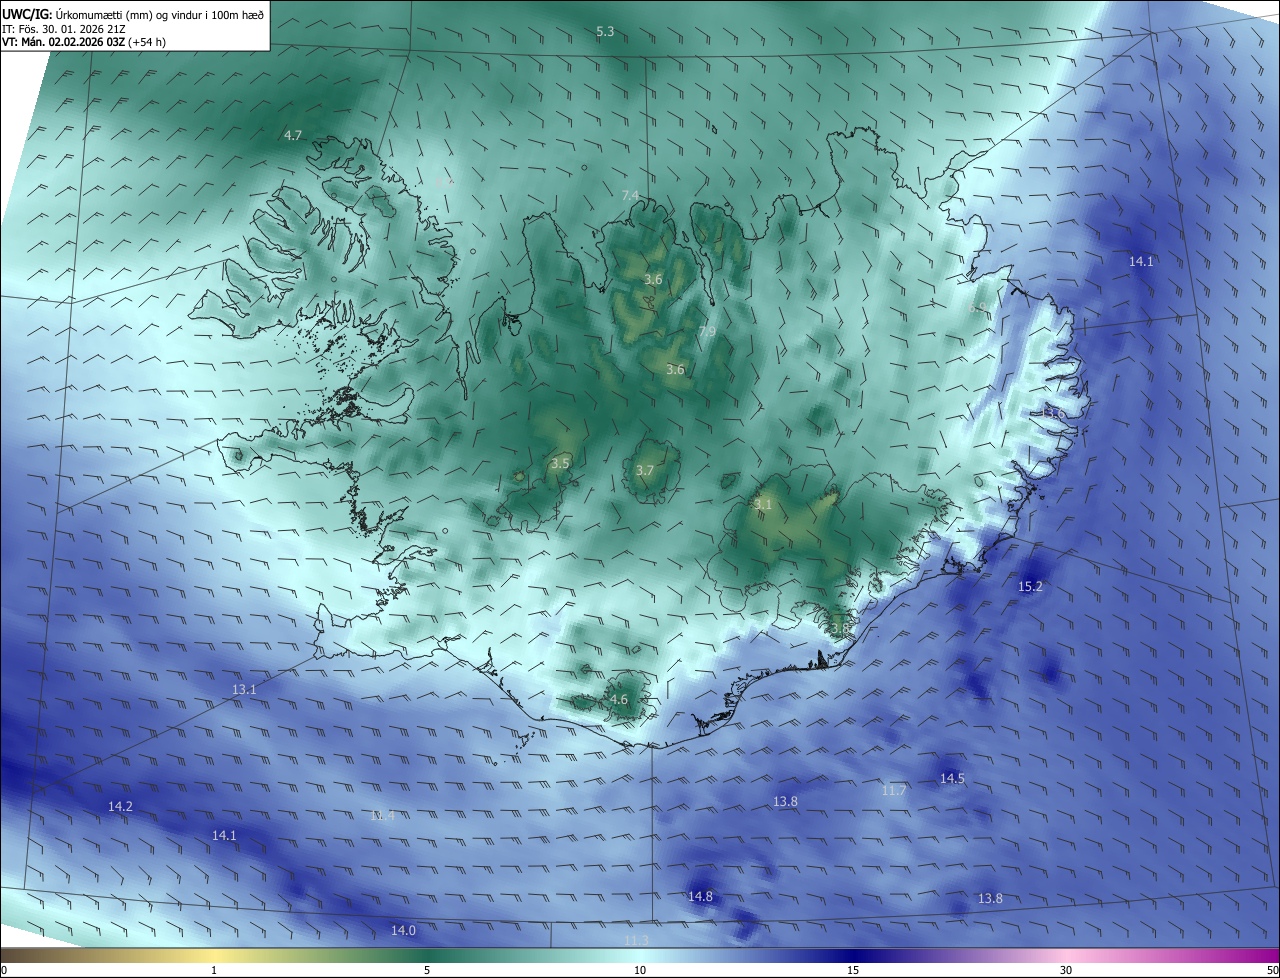Click the 3.5 value label
The image size is (1280, 978).
tap(560, 463)
